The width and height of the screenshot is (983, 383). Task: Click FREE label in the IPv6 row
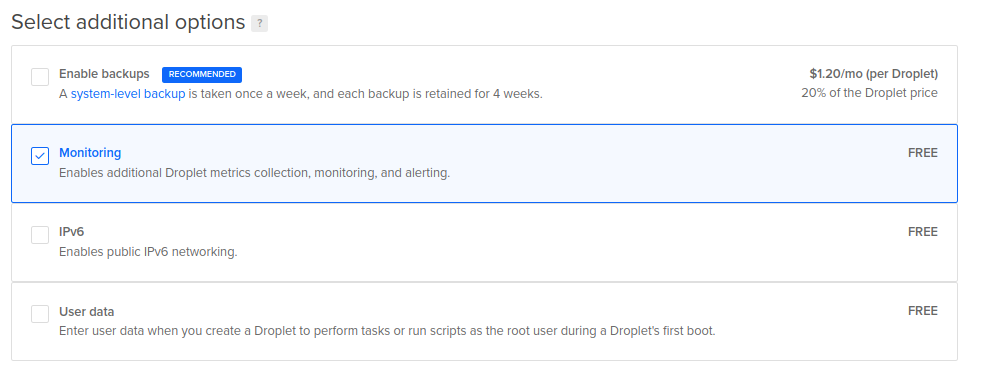pyautogui.click(x=923, y=232)
